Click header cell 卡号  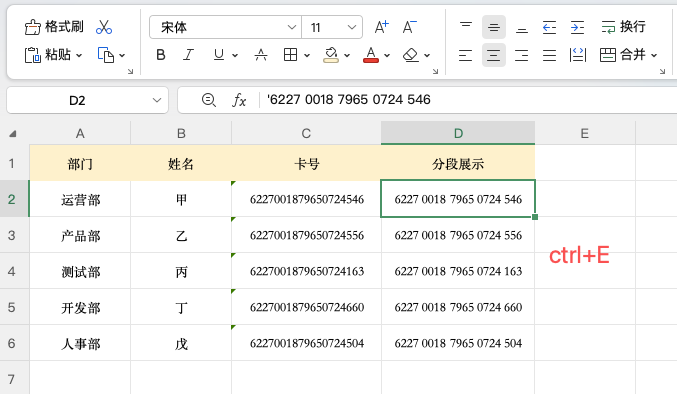click(x=306, y=163)
